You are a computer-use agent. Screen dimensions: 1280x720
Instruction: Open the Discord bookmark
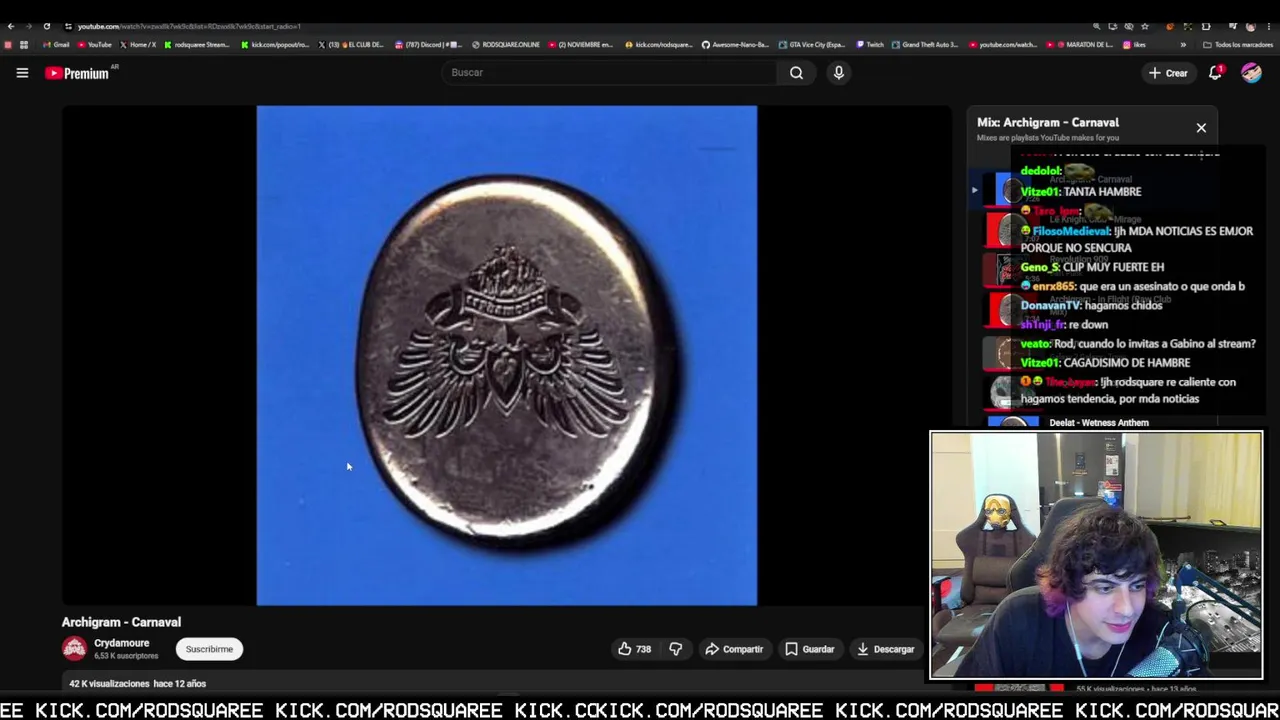429,45
